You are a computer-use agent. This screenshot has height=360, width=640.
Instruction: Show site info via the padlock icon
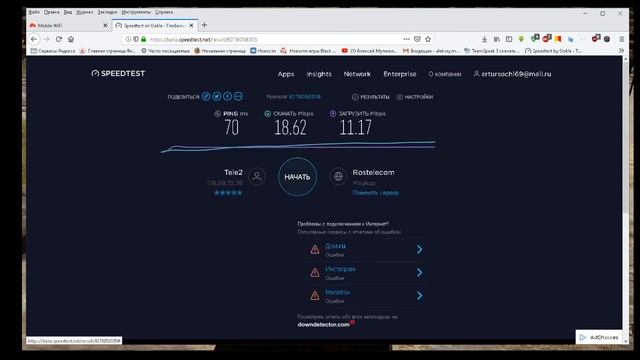(144, 39)
